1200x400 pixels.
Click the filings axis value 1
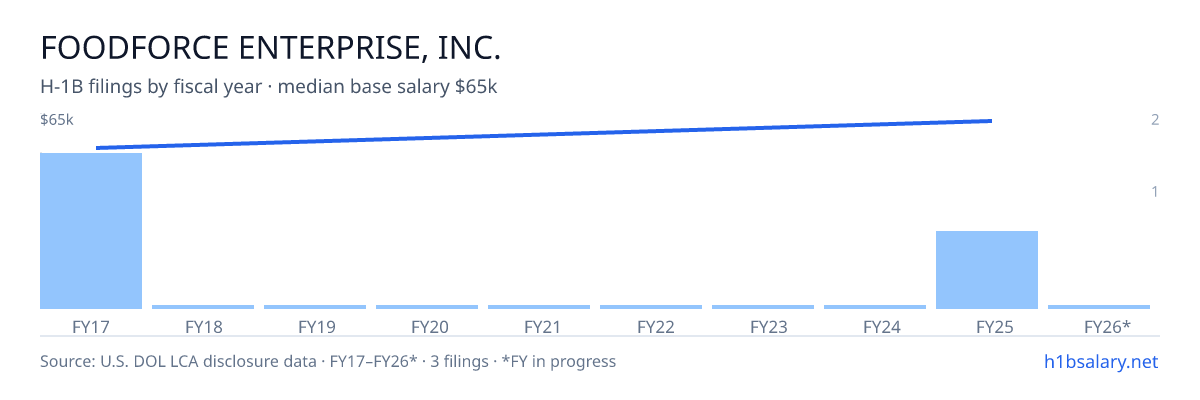coord(1155,191)
